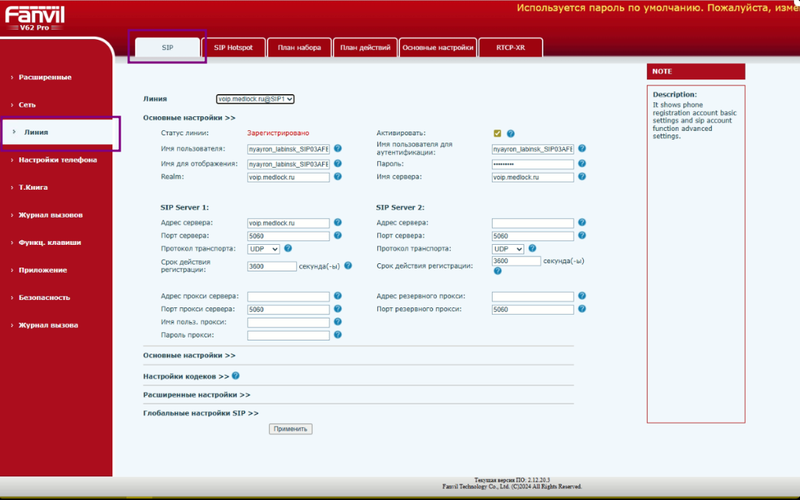Screen dimensions: 800x500
Task: Click help icon for SIP Server 1 transport protocol
Action: point(288,248)
